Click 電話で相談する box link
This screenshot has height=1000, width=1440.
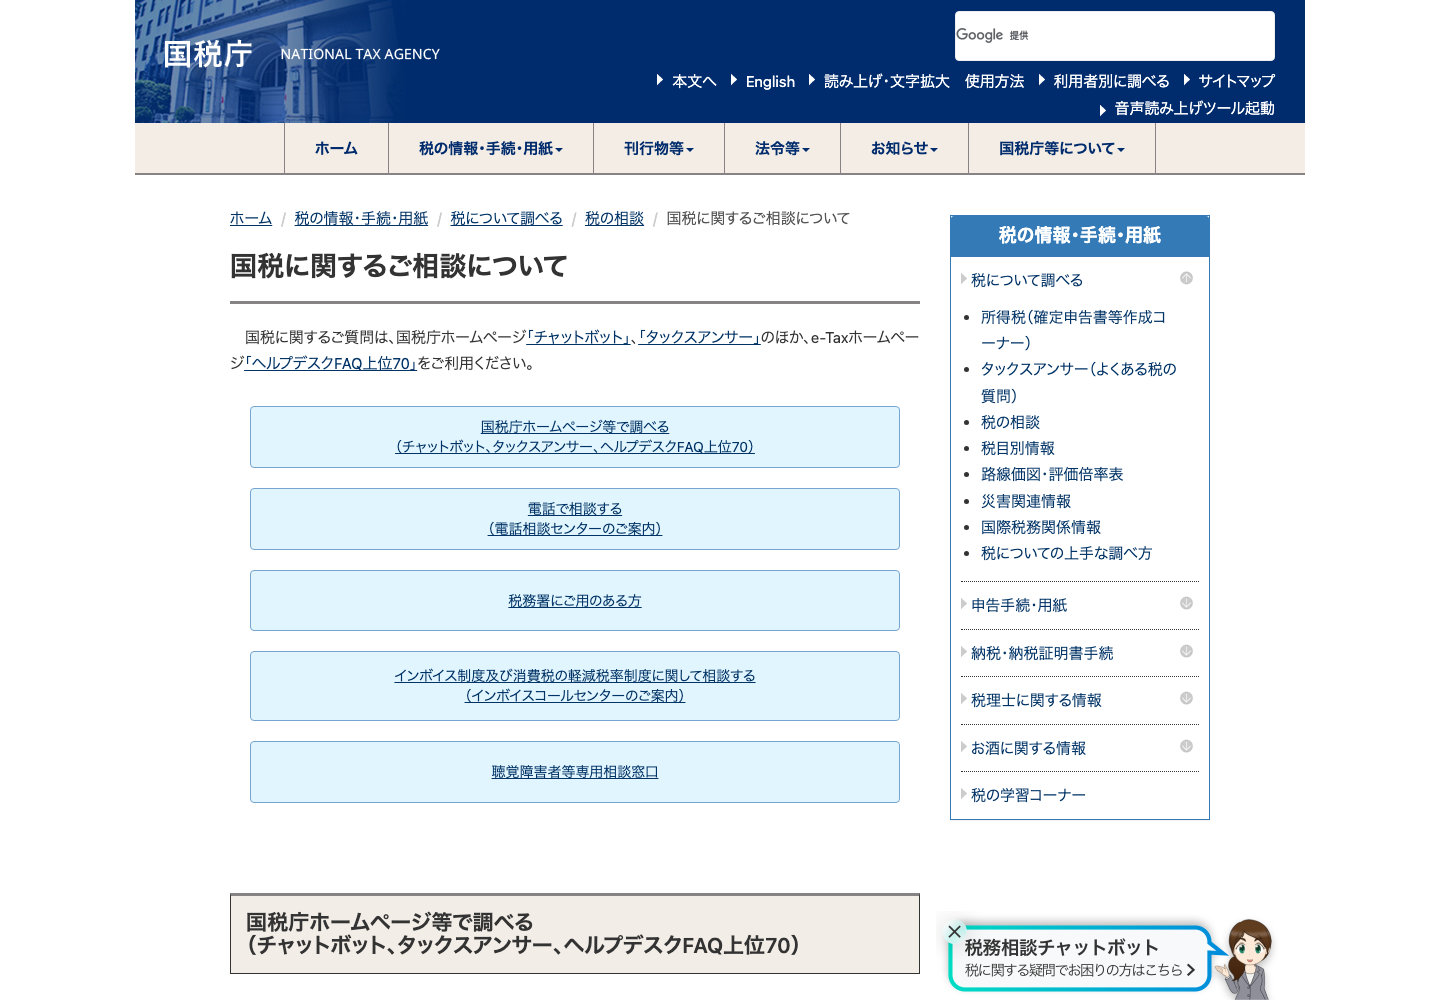coord(575,519)
